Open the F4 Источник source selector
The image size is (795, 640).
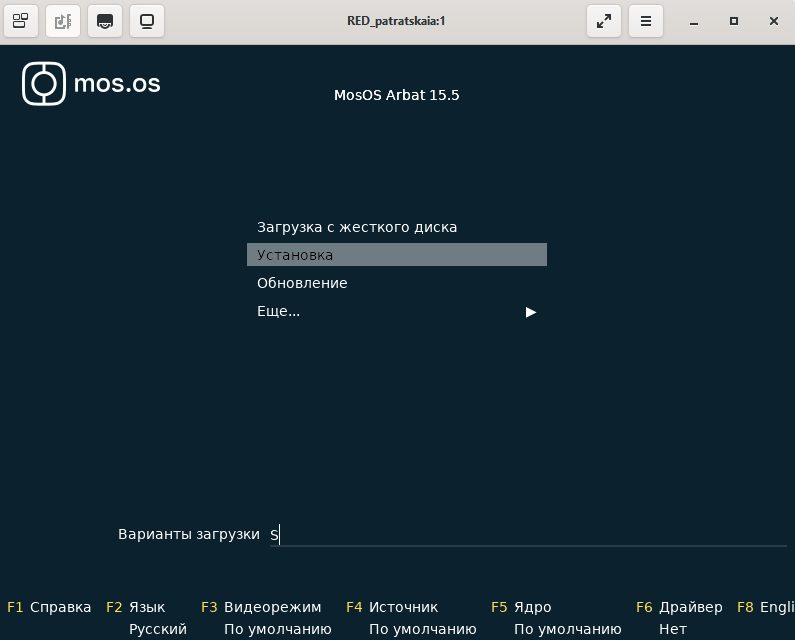pyautogui.click(x=392, y=607)
